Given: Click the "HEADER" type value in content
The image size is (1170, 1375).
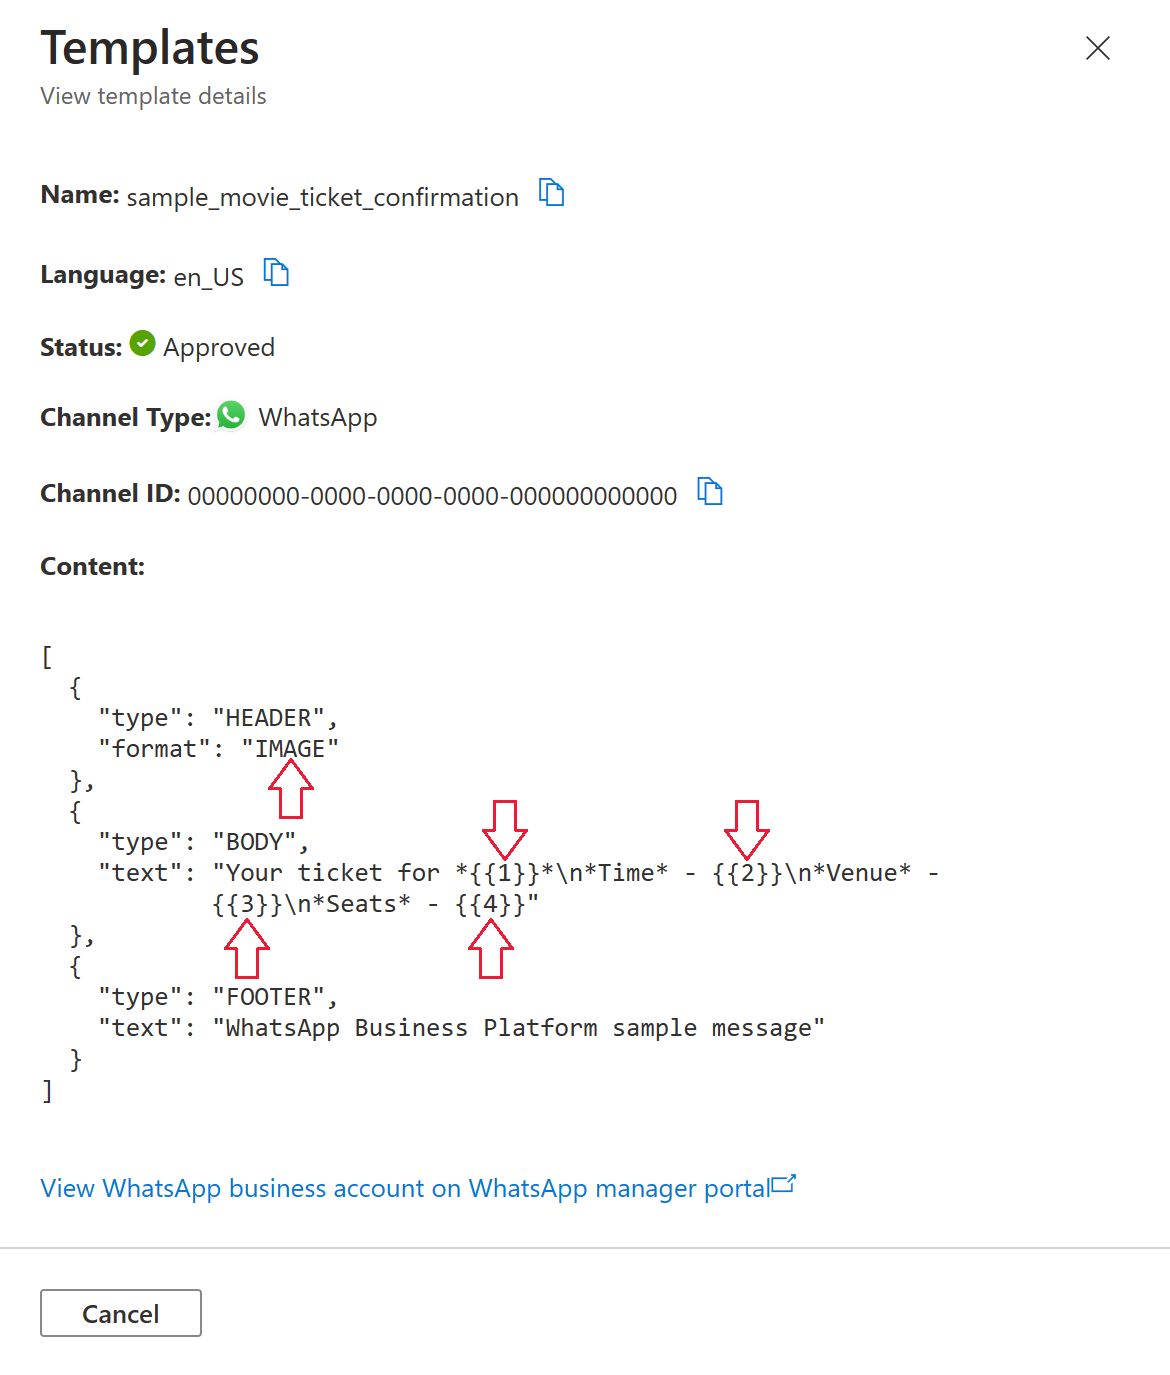Looking at the screenshot, I should [x=269, y=718].
